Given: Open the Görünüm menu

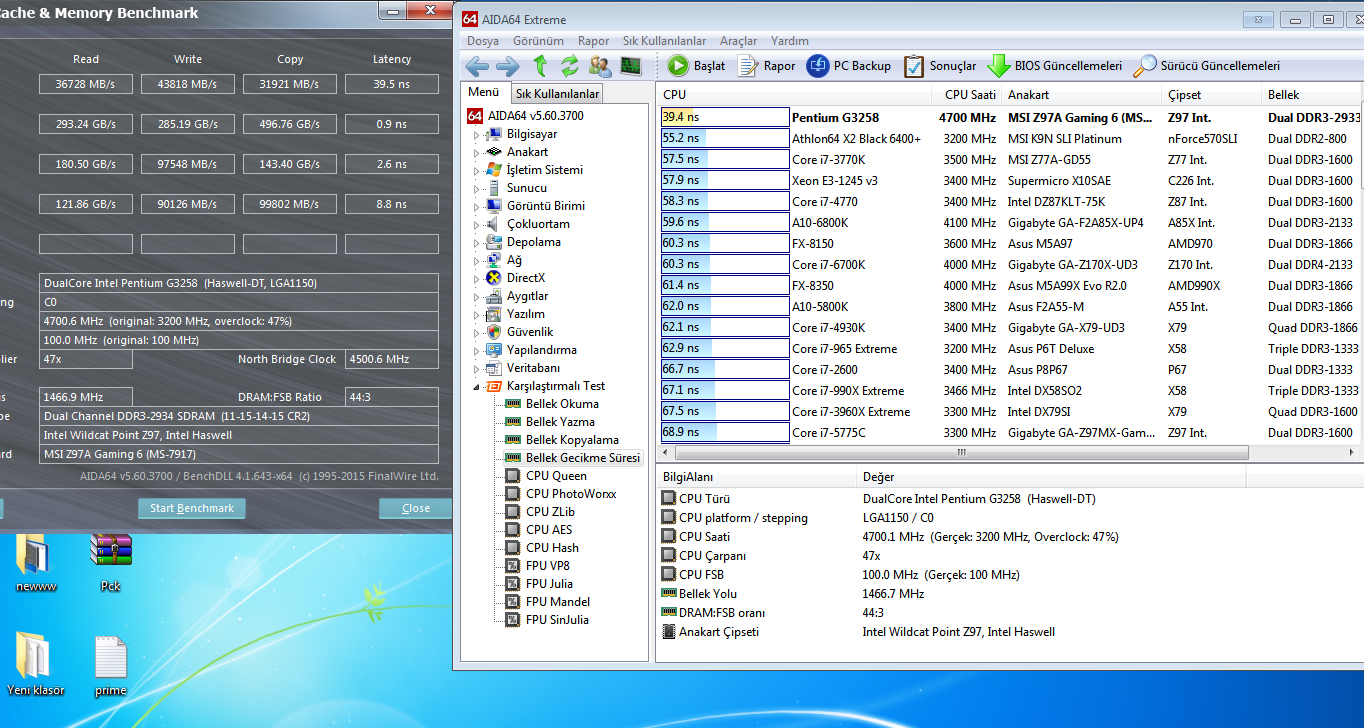Looking at the screenshot, I should [x=538, y=41].
